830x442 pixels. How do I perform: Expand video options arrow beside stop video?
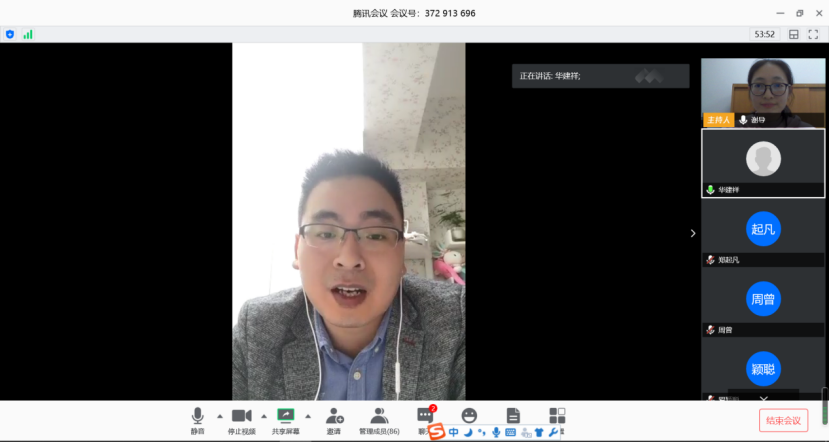(264, 416)
